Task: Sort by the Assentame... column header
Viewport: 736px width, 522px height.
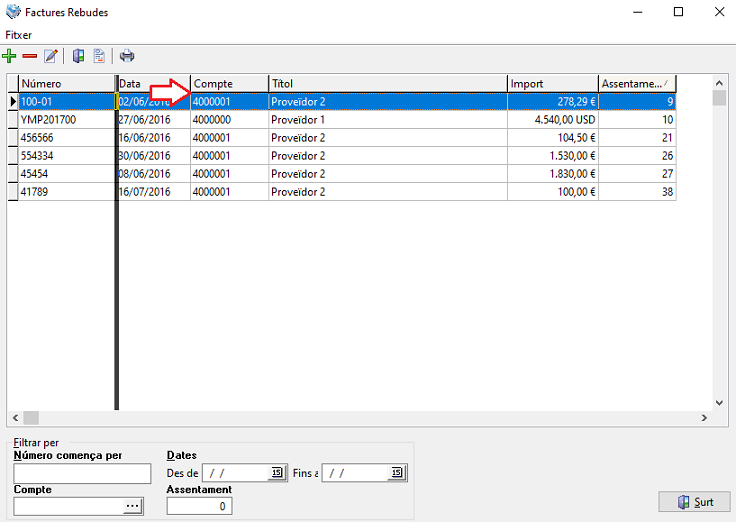Action: coord(637,84)
